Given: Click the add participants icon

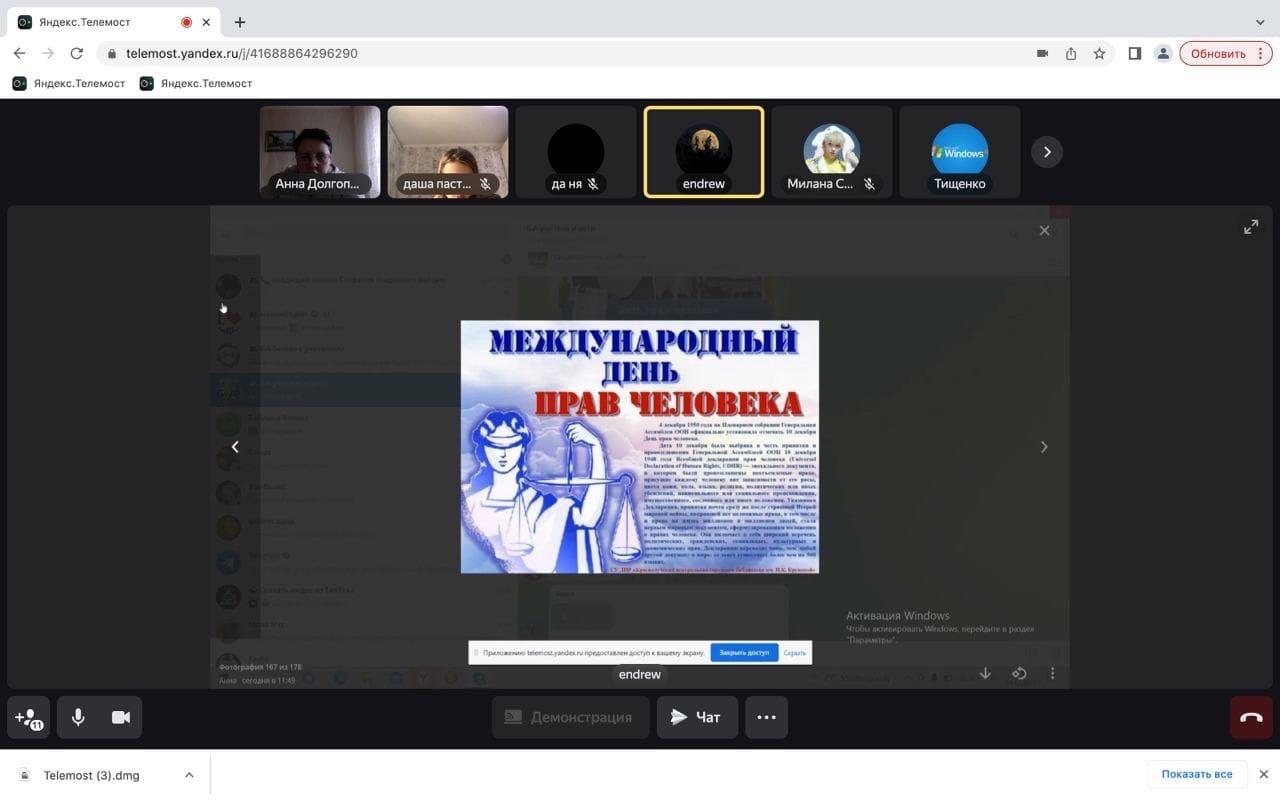Looking at the screenshot, I should pyautogui.click(x=28, y=717).
